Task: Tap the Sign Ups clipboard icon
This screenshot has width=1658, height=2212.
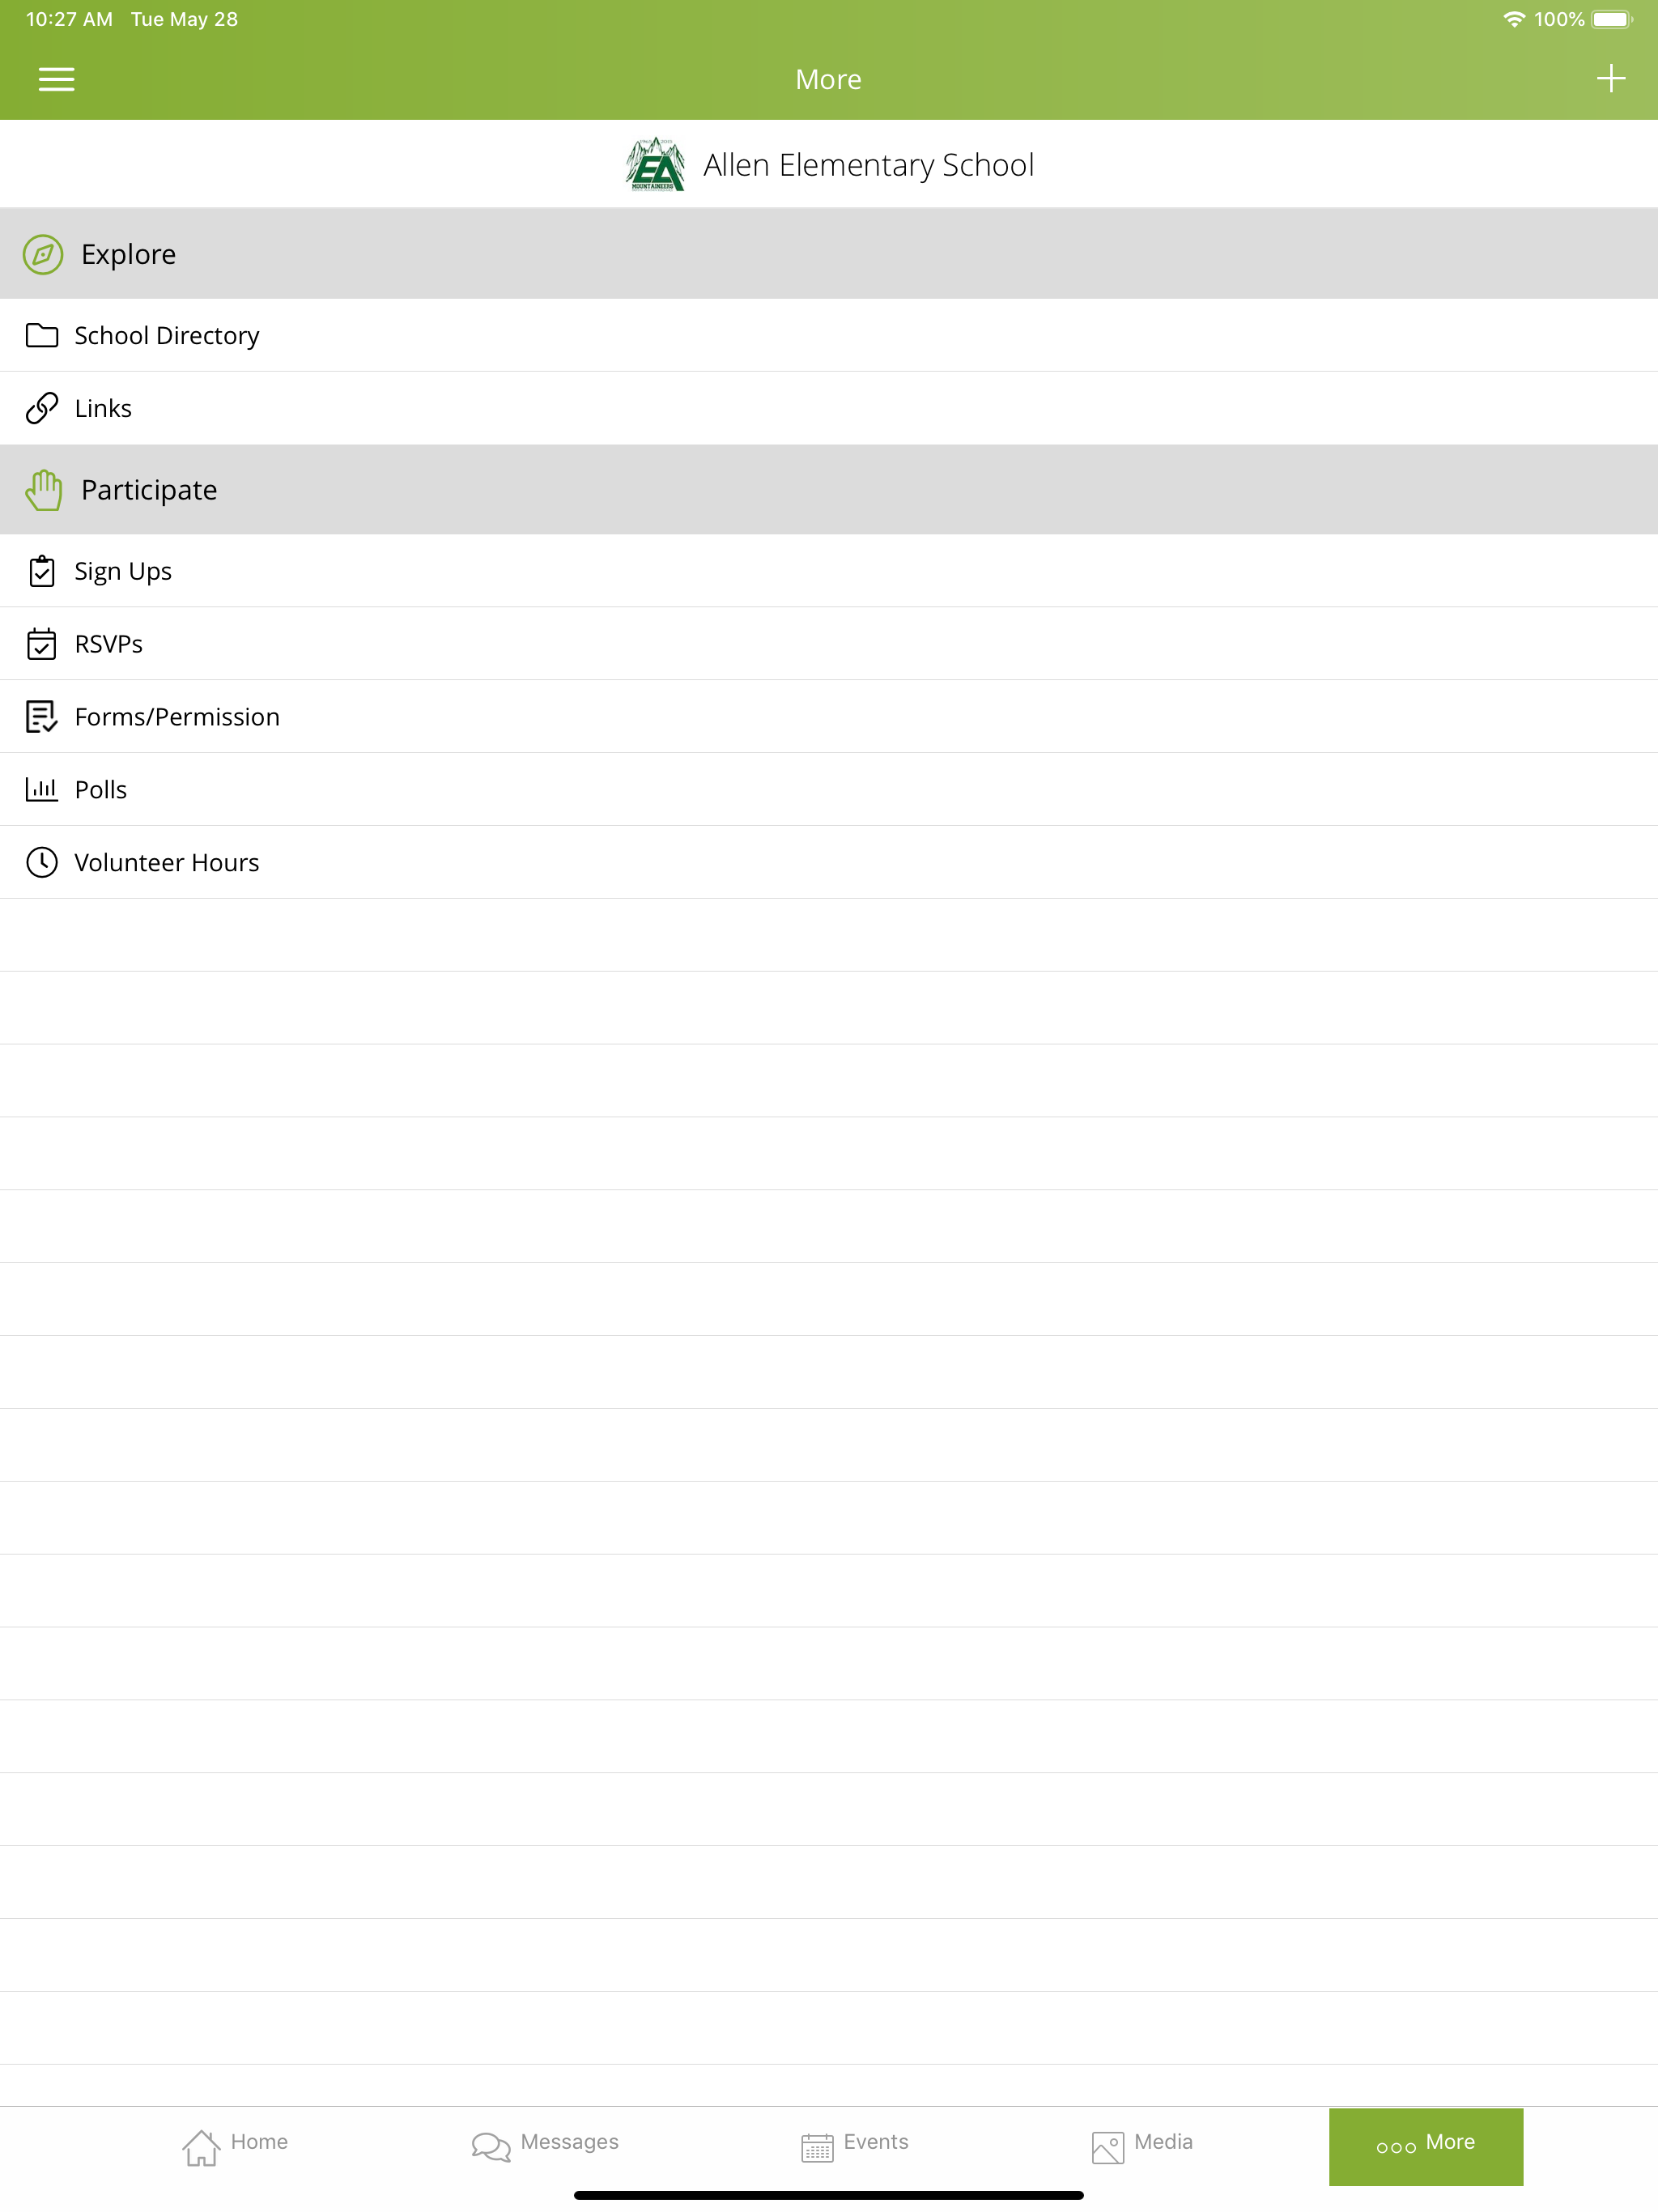Action: click(x=42, y=571)
